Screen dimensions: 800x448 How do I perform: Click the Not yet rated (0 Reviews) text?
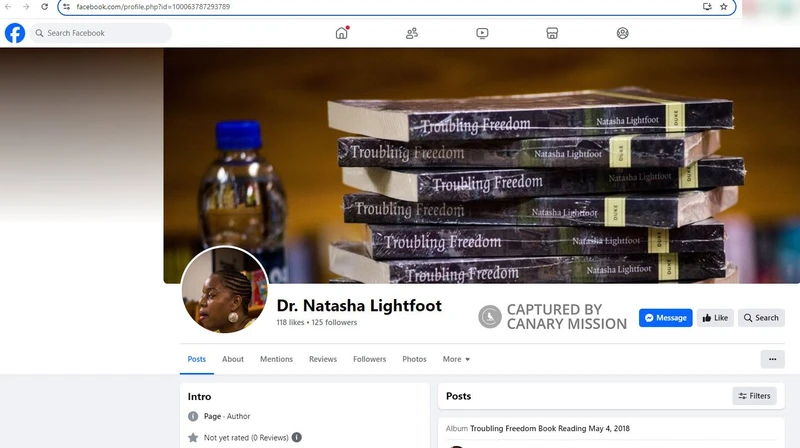pos(246,438)
